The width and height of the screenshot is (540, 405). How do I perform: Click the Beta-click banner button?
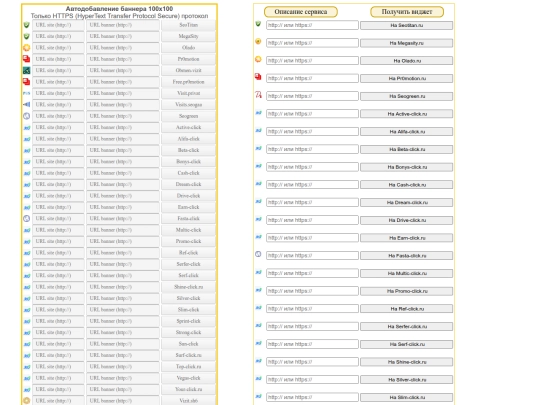coord(188,150)
